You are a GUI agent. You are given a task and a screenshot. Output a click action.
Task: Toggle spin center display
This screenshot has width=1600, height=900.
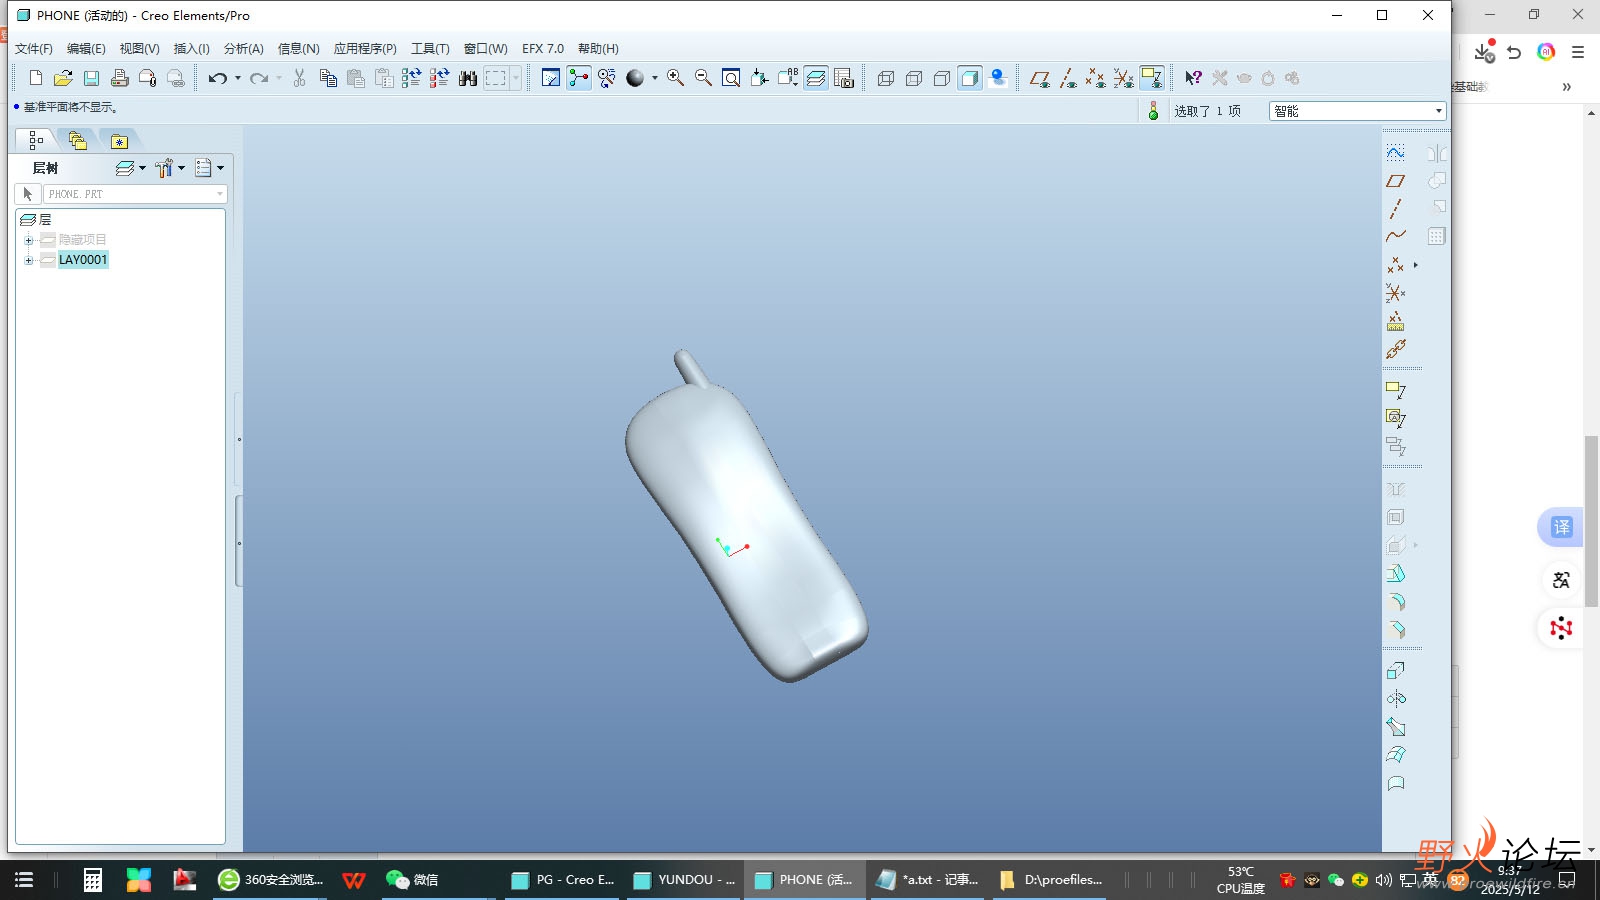click(579, 78)
